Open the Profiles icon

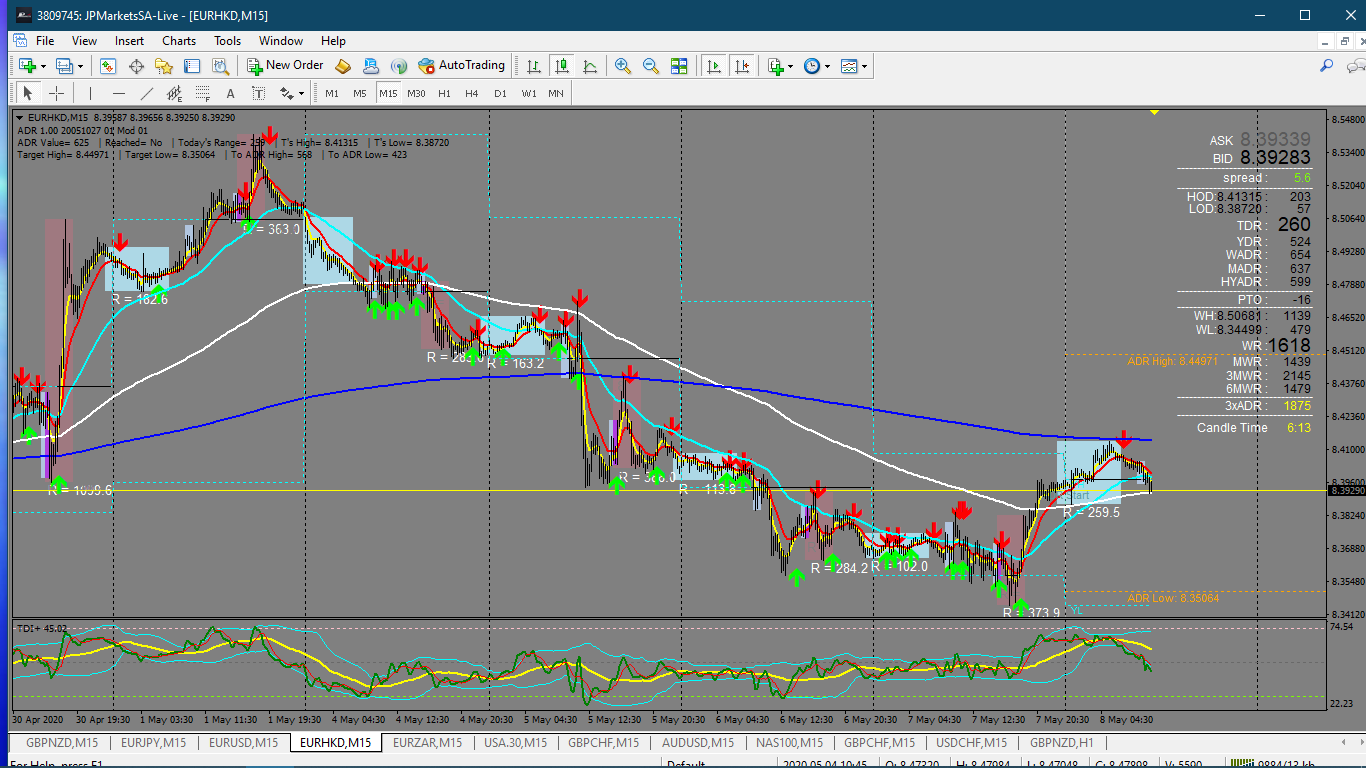[x=63, y=66]
